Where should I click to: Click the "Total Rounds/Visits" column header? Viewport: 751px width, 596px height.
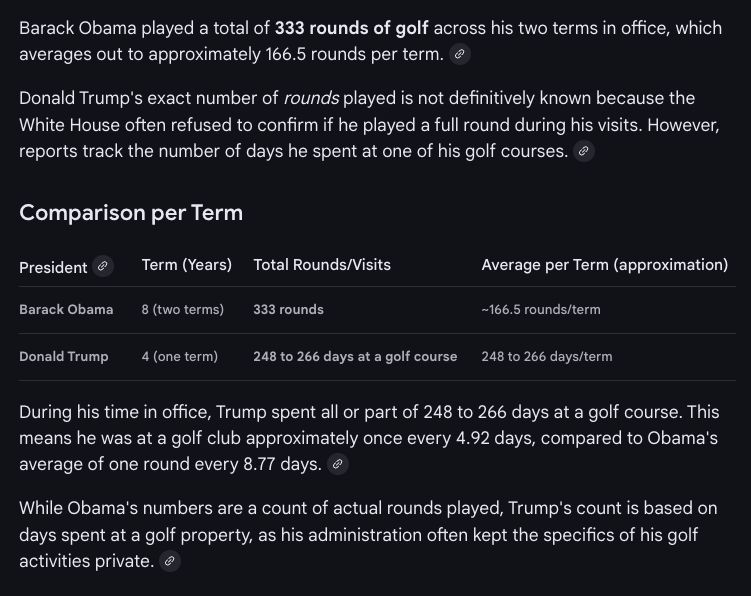click(x=322, y=265)
